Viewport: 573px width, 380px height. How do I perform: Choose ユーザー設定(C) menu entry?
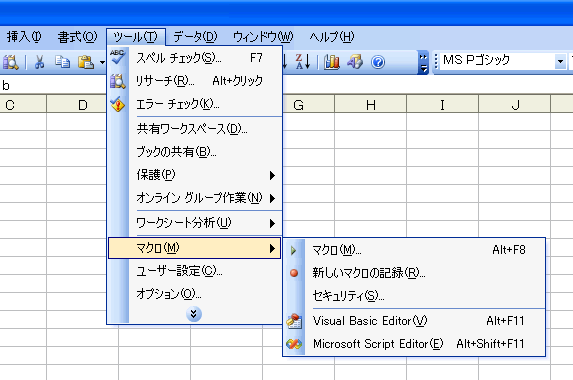pyautogui.click(x=195, y=271)
